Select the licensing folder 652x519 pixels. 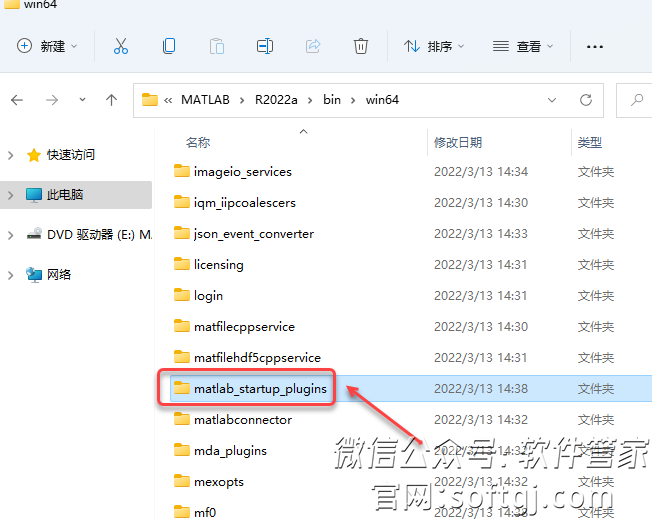point(219,264)
